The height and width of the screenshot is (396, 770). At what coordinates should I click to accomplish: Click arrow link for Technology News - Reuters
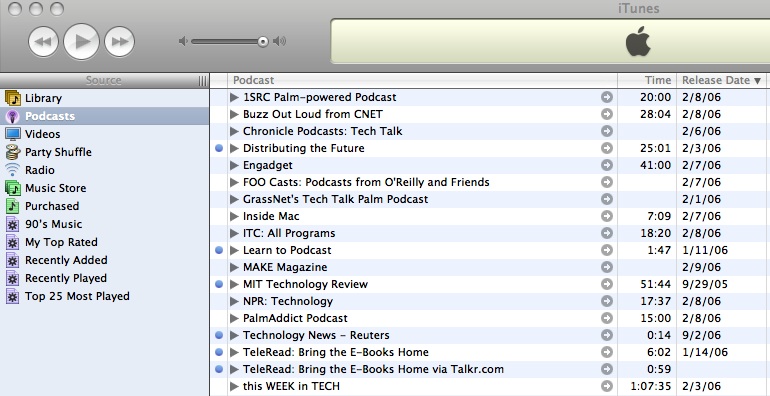[x=607, y=335]
